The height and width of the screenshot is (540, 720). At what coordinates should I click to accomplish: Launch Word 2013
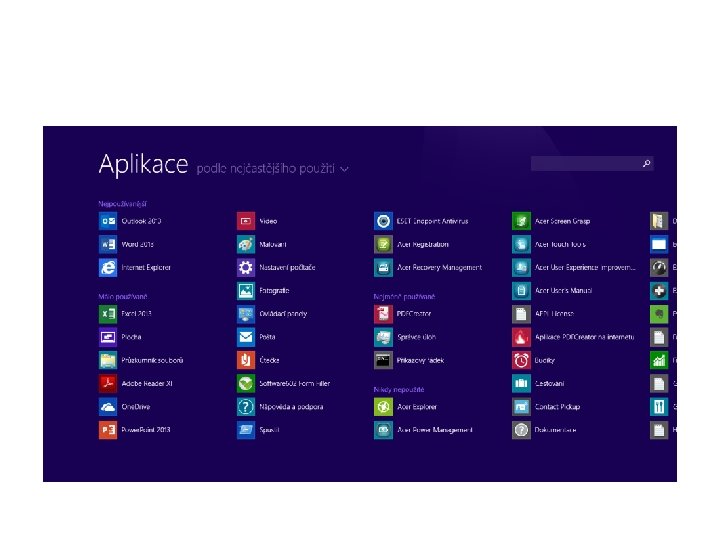coord(126,244)
